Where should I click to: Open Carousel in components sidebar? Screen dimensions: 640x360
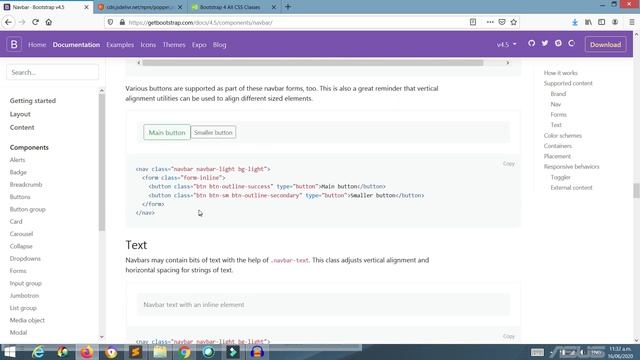click(21, 234)
